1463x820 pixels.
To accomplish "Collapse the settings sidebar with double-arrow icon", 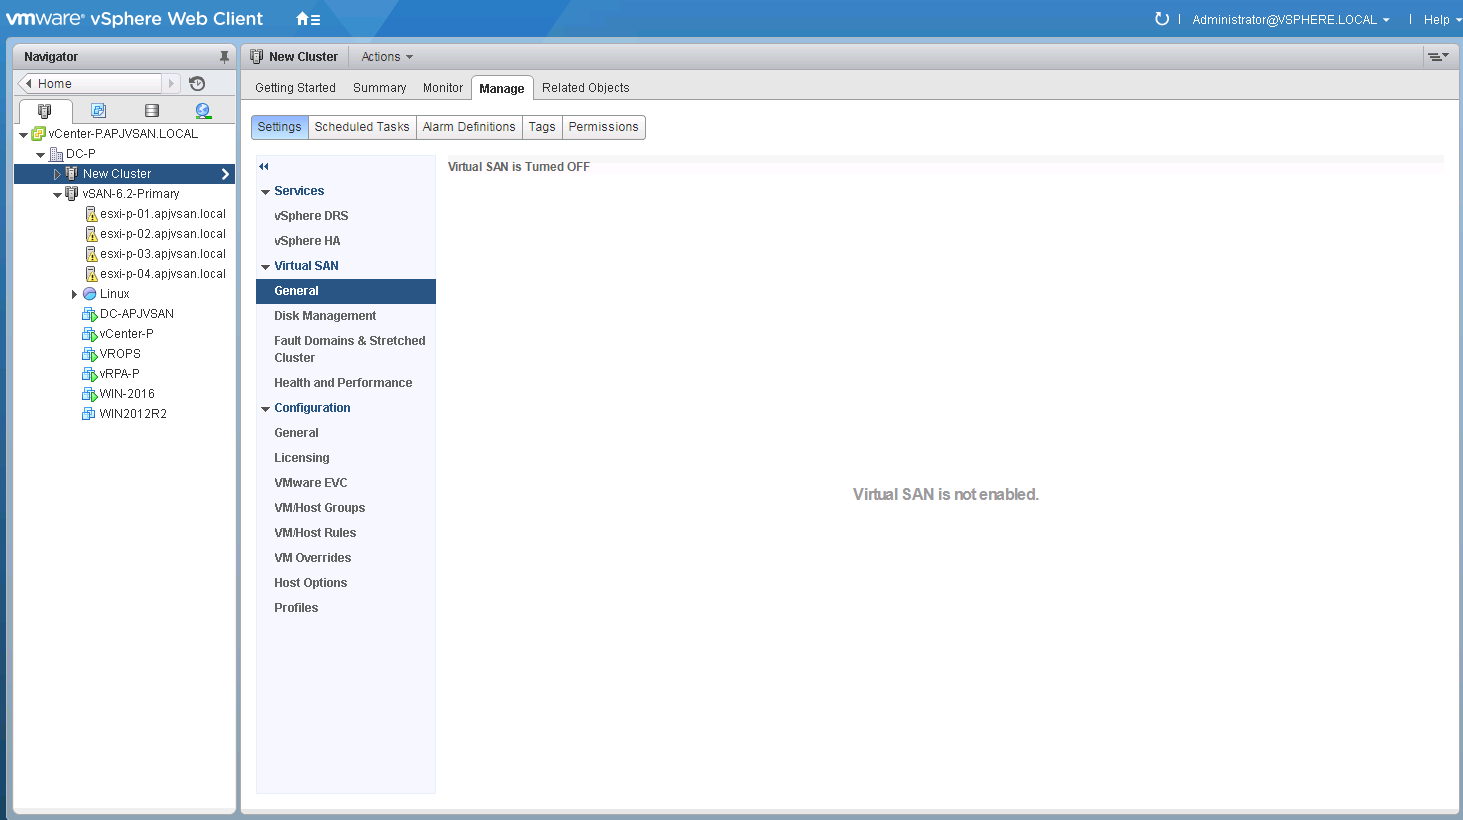I will tap(264, 167).
